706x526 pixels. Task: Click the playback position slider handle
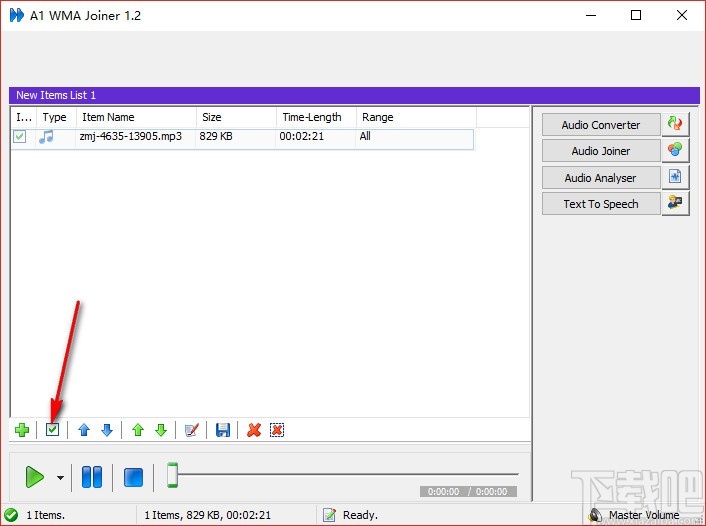[x=172, y=475]
